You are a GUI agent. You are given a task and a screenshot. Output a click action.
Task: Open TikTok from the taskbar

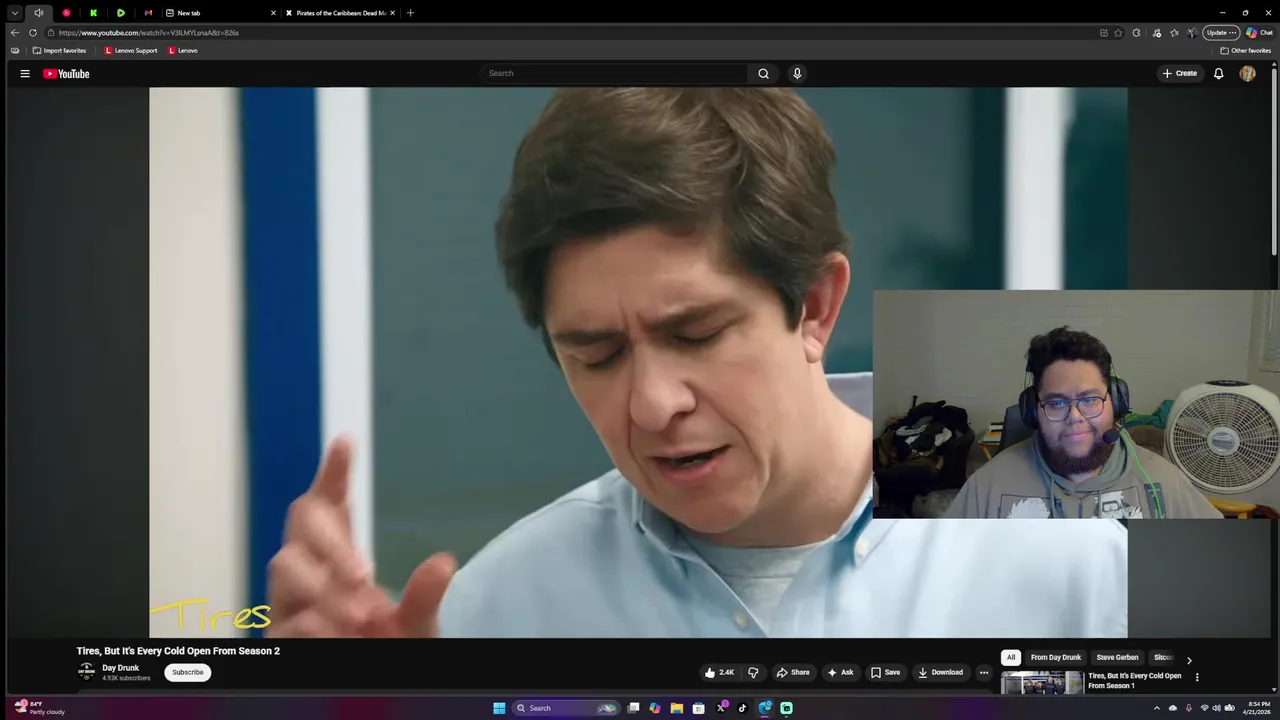coord(742,708)
